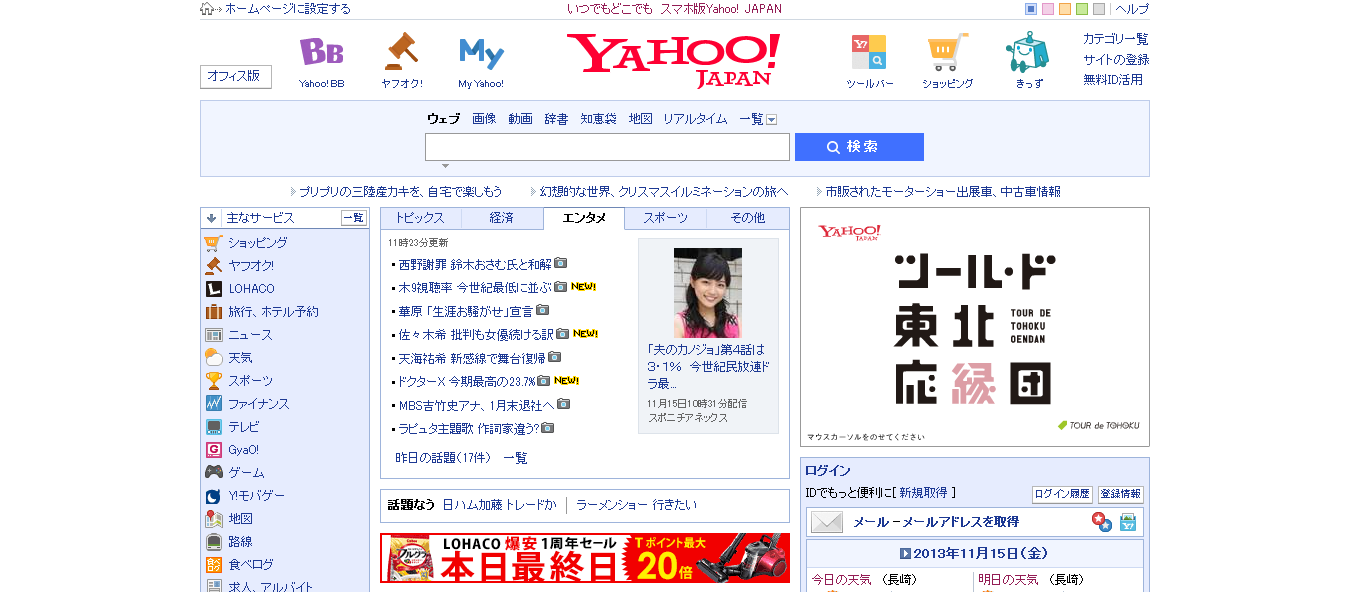This screenshot has width=1349, height=592.
Task: Select the リアルタイム search category
Action: (695, 119)
